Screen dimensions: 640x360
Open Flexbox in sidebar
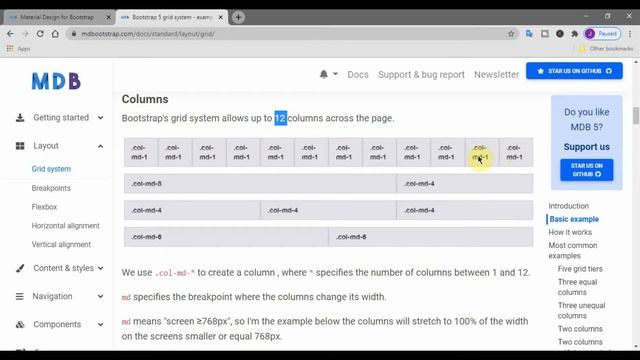coord(44,207)
